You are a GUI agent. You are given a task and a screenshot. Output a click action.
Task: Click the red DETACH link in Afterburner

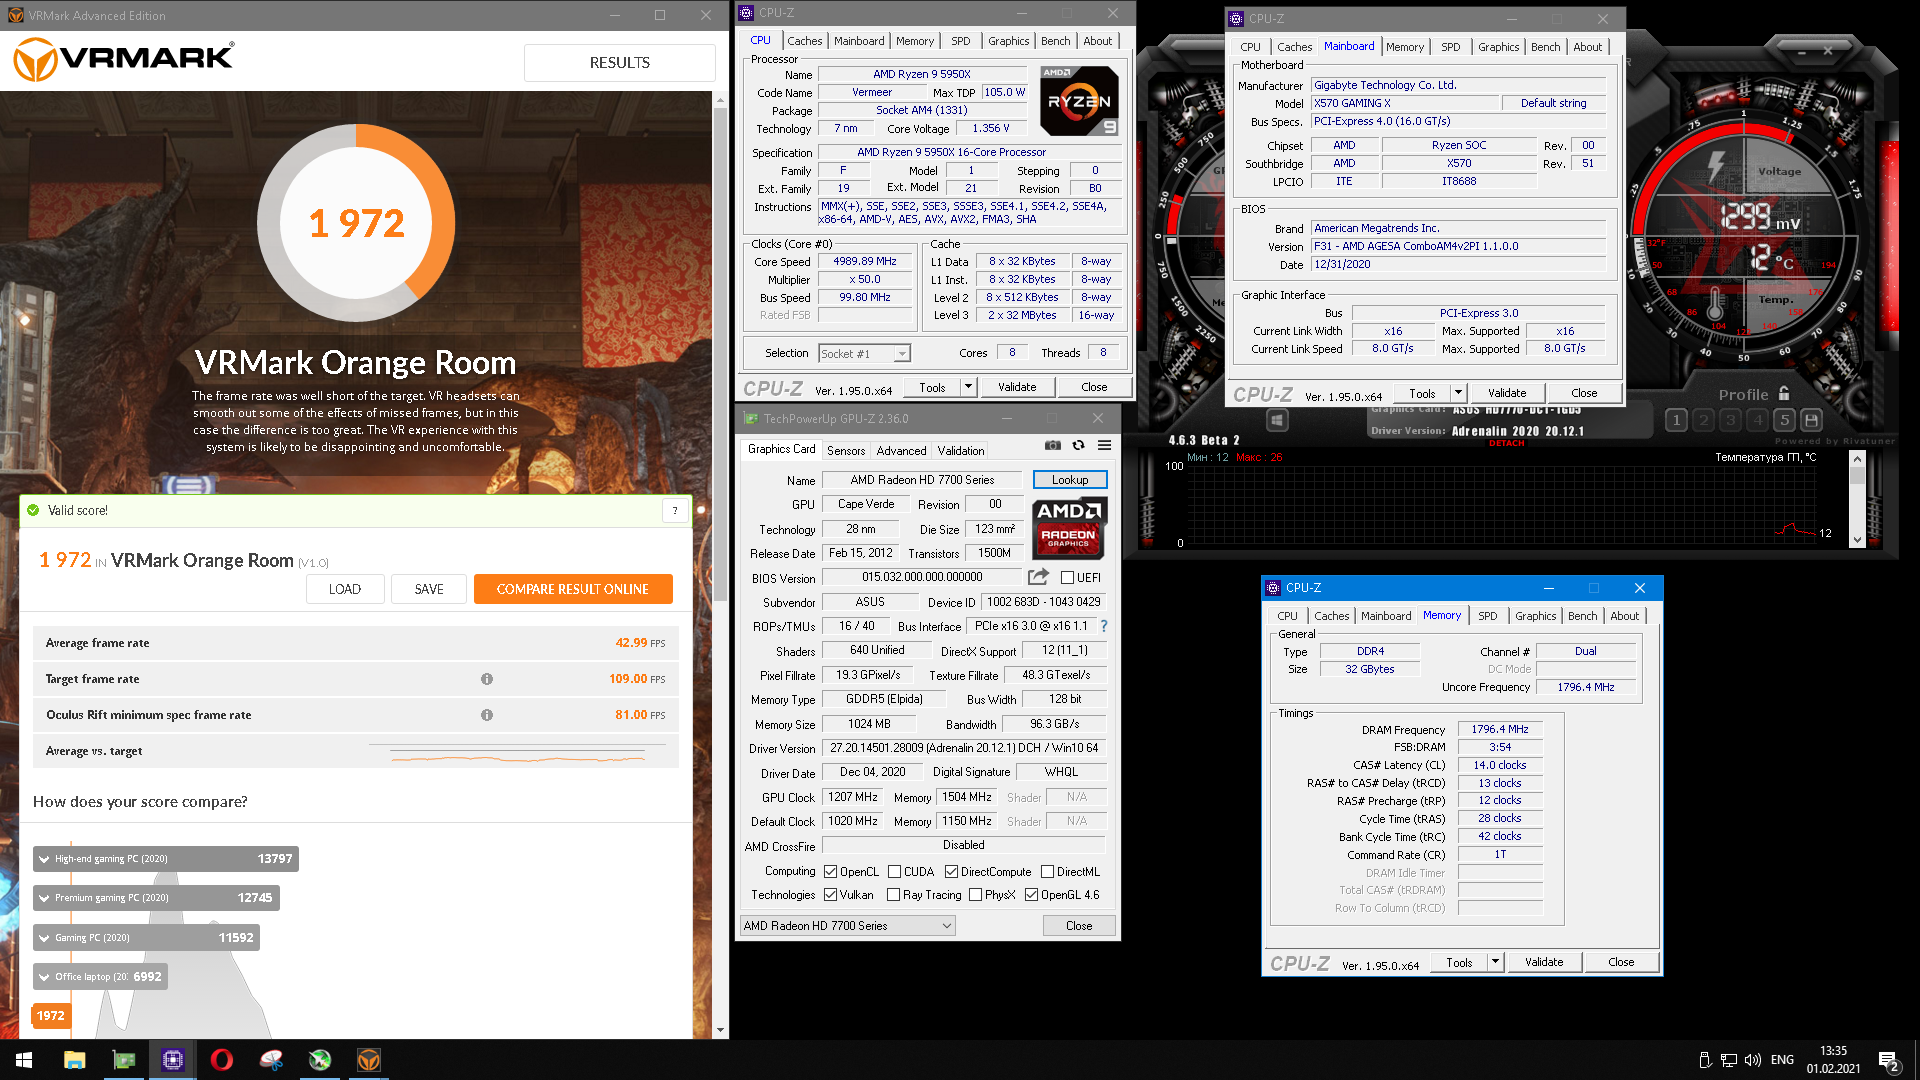[x=1506, y=443]
